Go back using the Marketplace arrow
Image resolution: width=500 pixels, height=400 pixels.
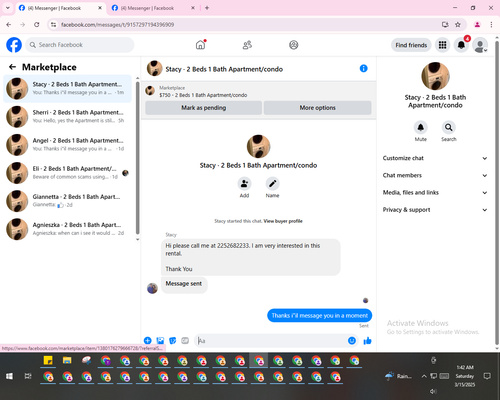coord(12,67)
